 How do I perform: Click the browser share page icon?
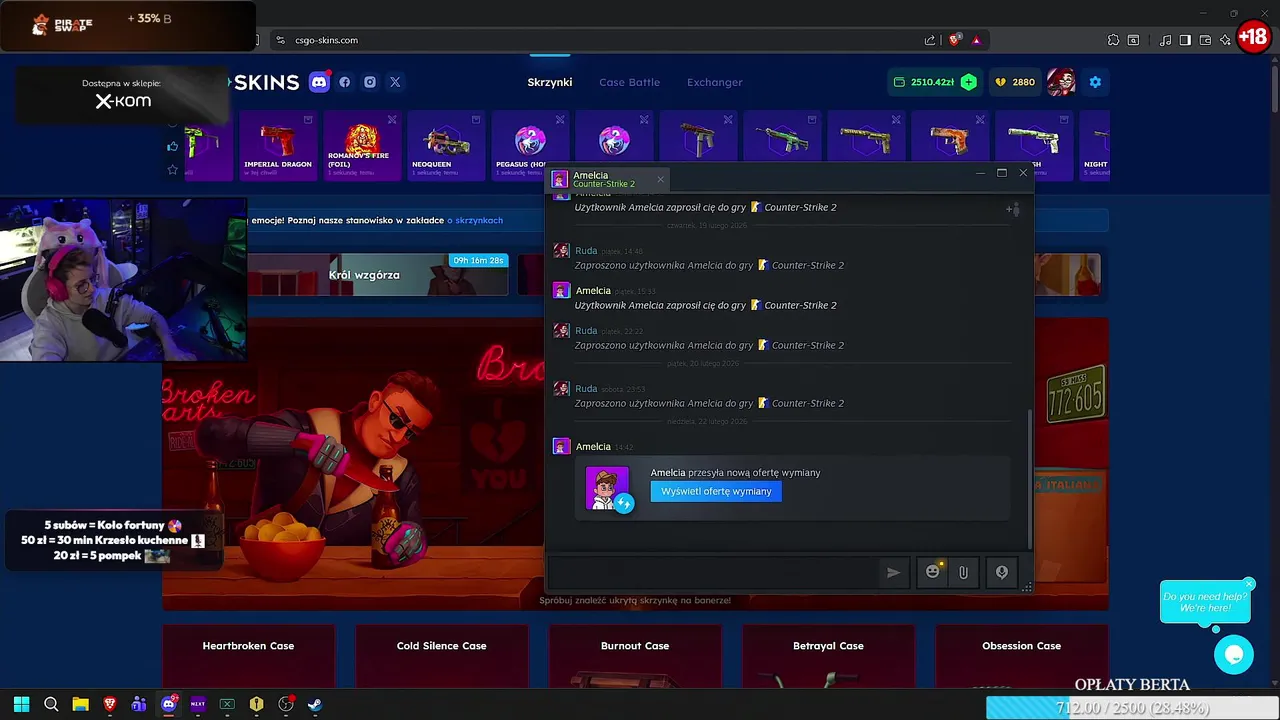click(930, 40)
